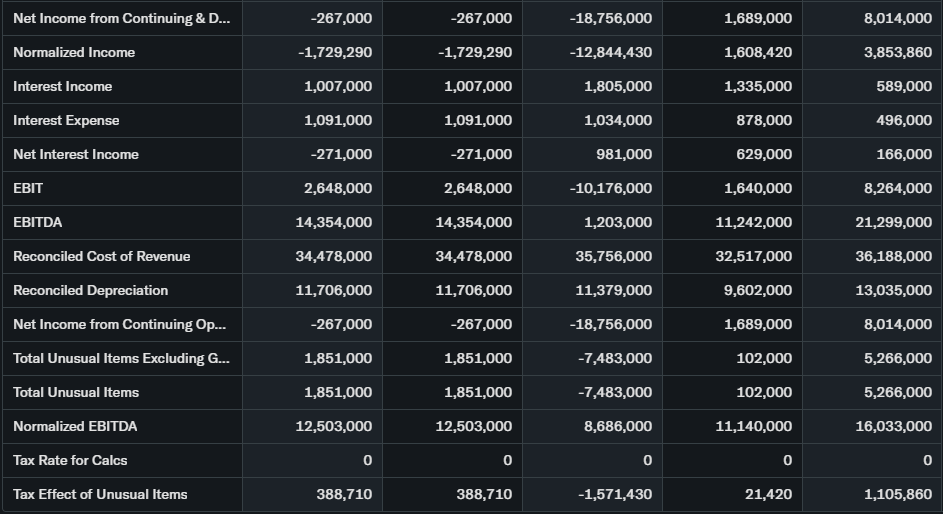Select the Tax Effect value -1,571,430
Screen dimensions: 943x514
(x=614, y=494)
